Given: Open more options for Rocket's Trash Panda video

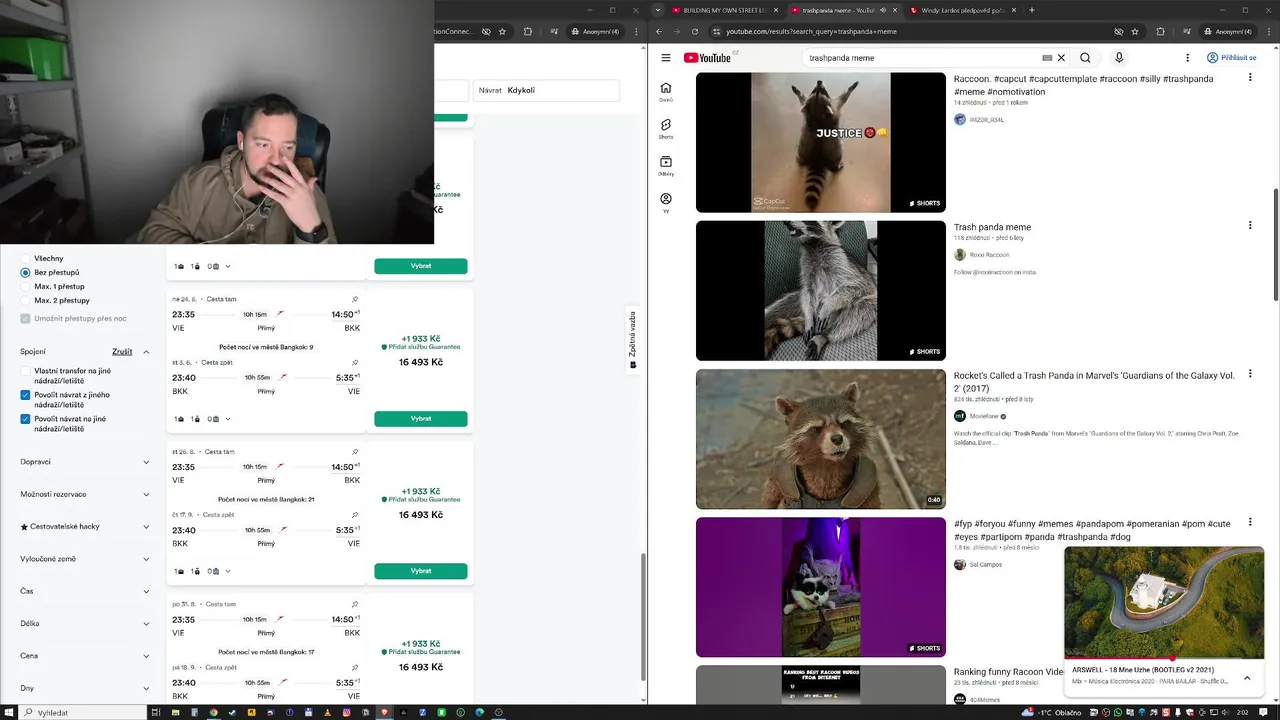Looking at the screenshot, I should tap(1249, 374).
